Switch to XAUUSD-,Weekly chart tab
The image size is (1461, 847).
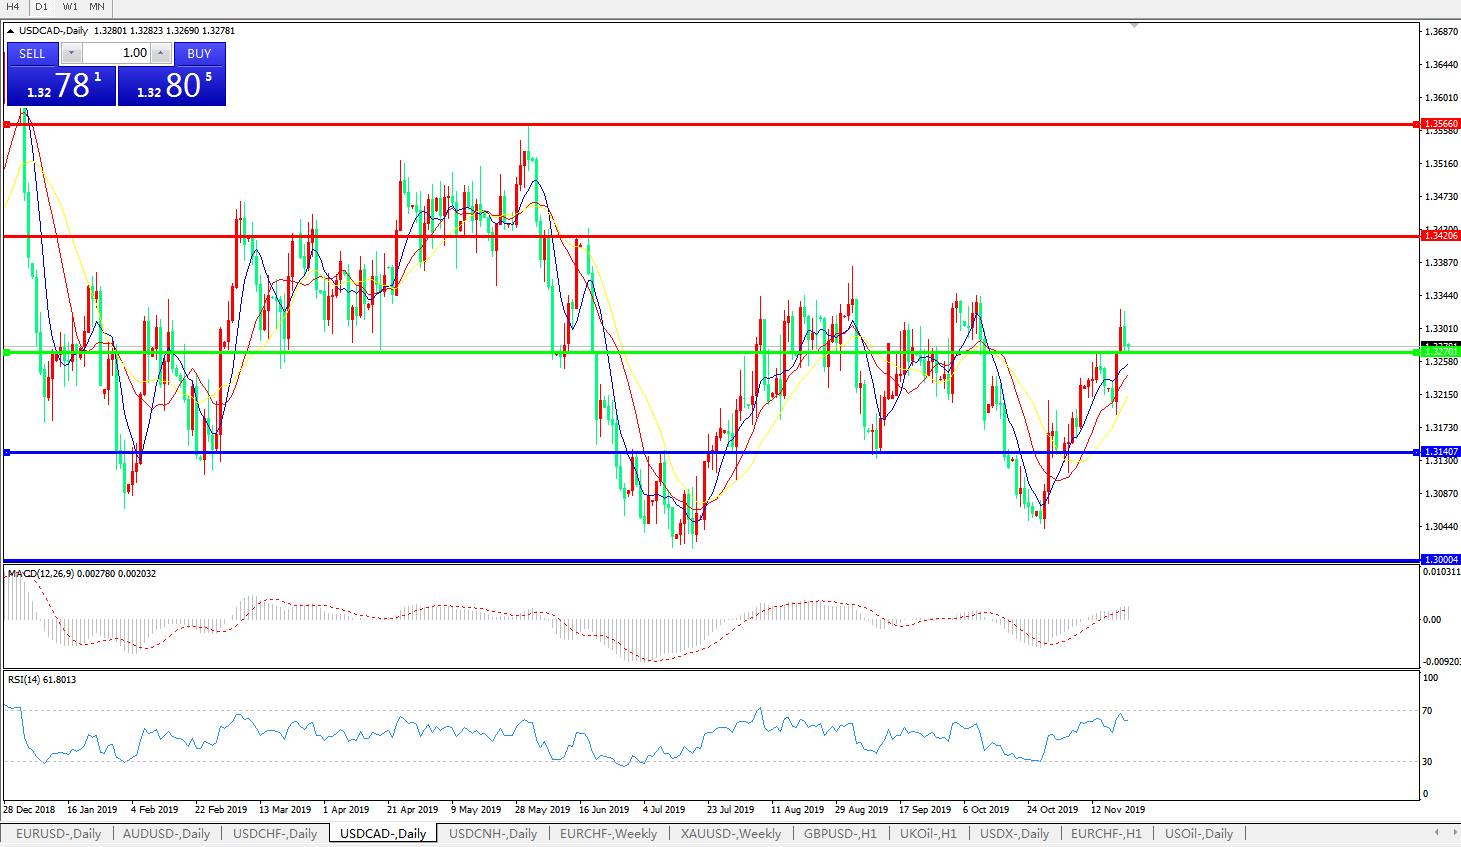tap(730, 833)
